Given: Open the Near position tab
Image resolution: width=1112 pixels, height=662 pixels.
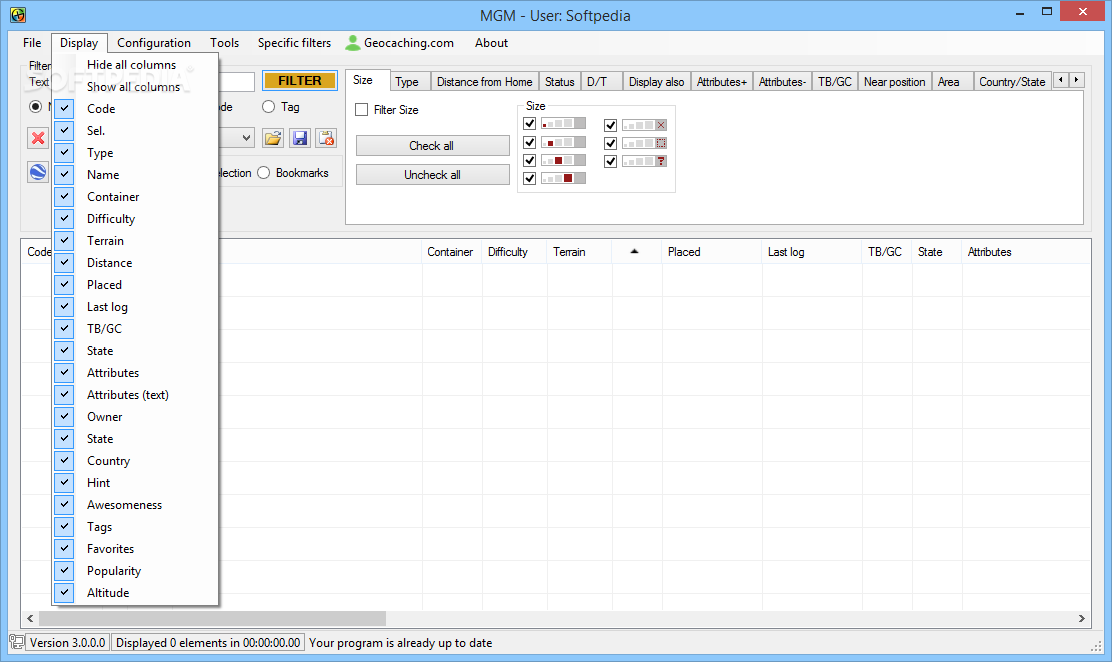Looking at the screenshot, I should 894,82.
